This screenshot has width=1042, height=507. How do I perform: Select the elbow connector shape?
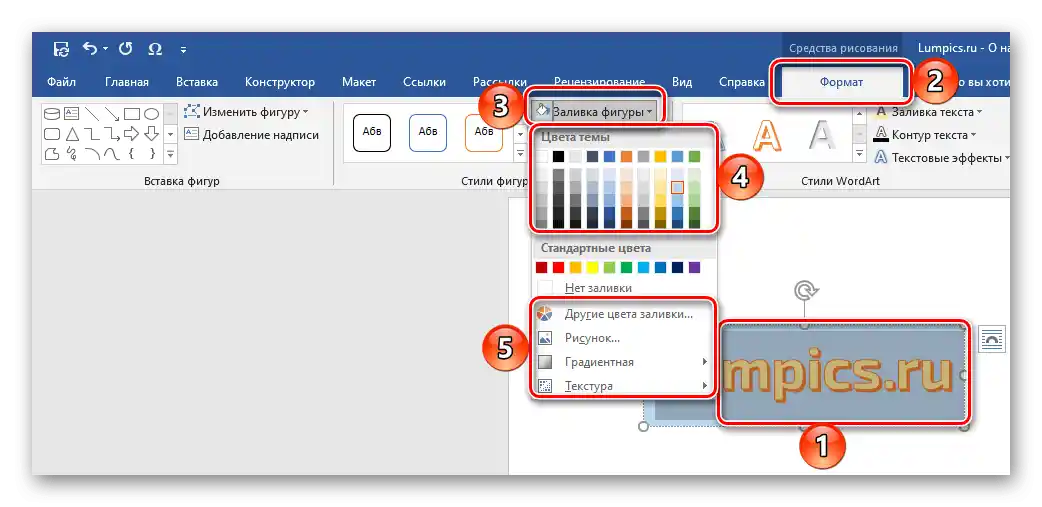click(x=92, y=134)
